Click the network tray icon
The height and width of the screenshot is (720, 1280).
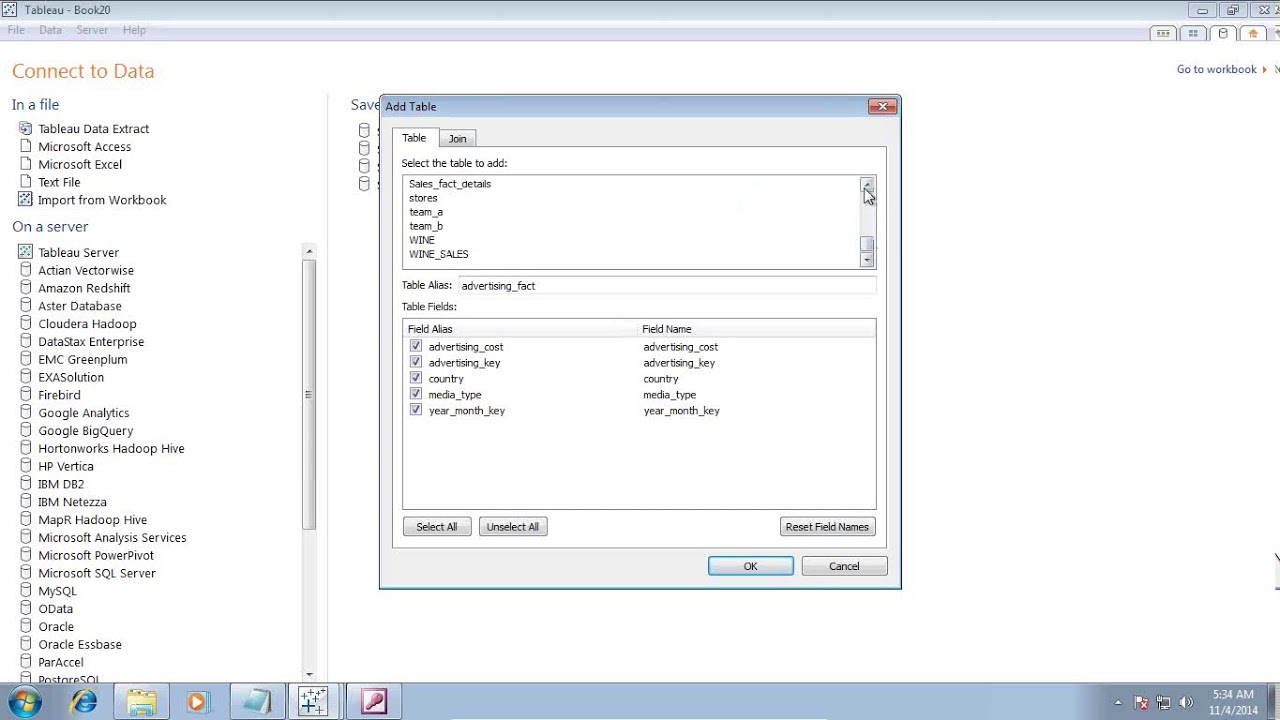pos(1164,702)
